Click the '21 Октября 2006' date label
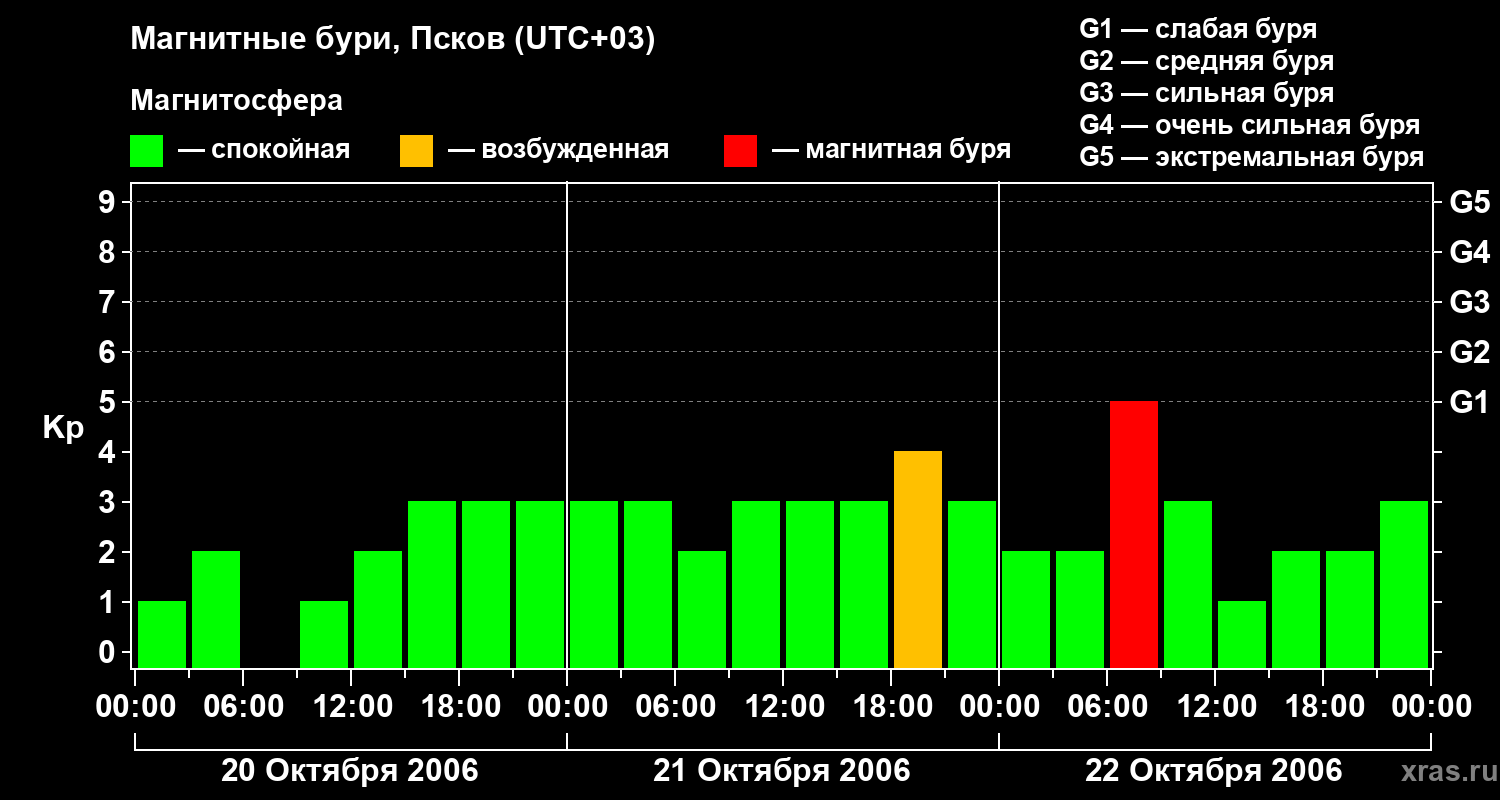Screen dimensions: 1500x800 (782, 771)
